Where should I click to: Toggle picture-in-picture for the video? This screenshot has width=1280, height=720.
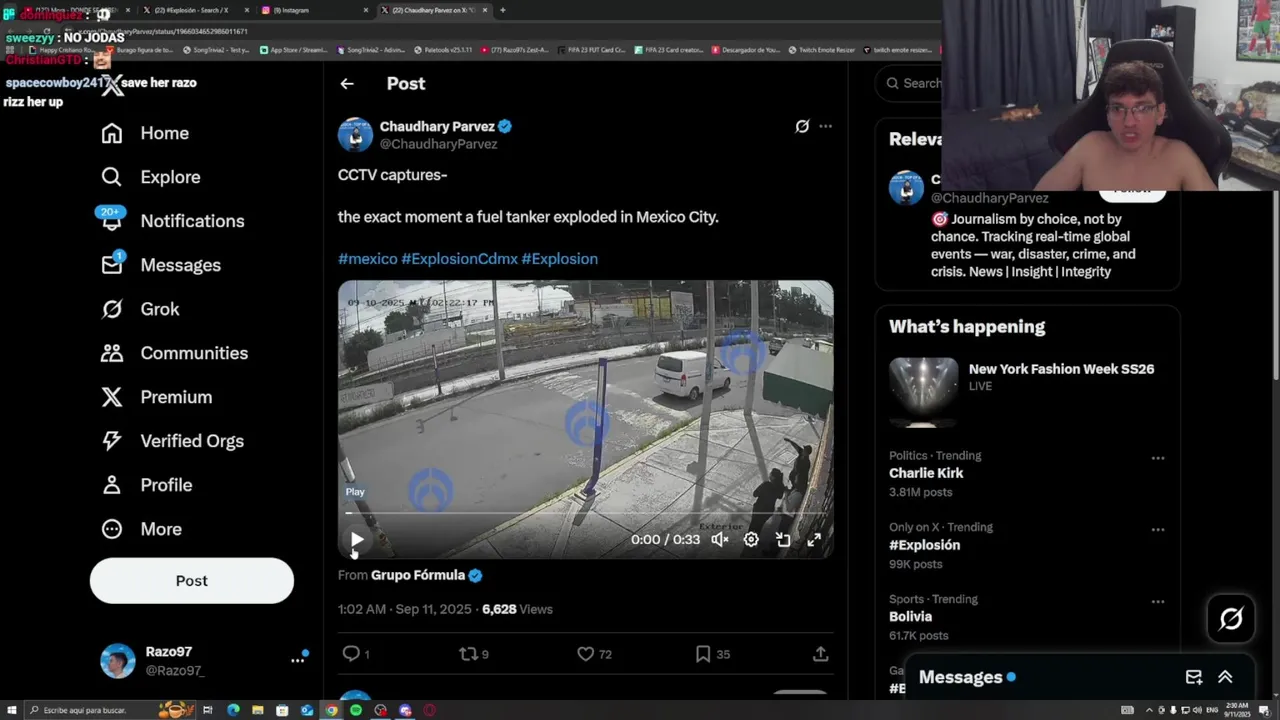tap(783, 540)
